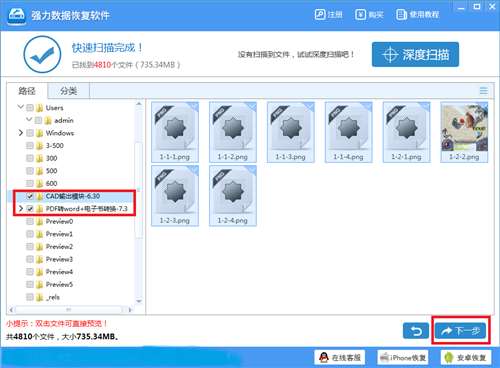Open the 使用教程 tutorial link
The width and height of the screenshot is (500, 368).
(x=417, y=15)
